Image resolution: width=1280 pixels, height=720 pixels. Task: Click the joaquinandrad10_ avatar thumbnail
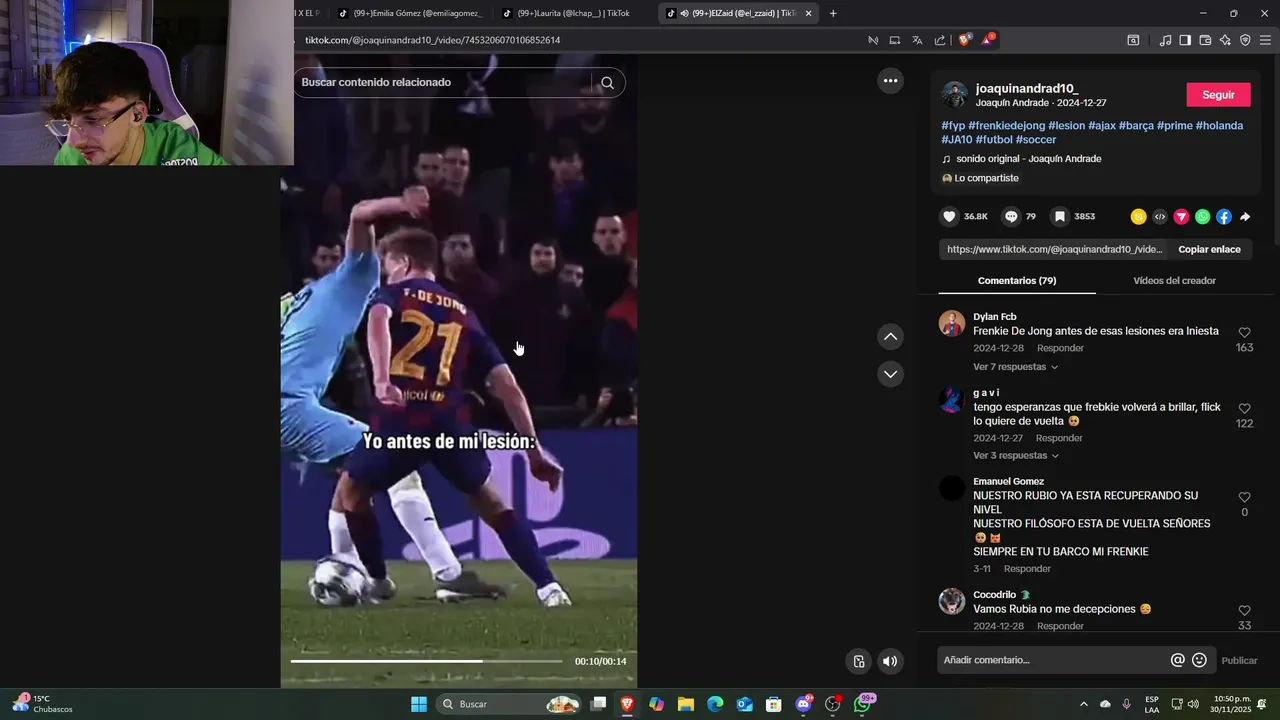[x=954, y=95]
